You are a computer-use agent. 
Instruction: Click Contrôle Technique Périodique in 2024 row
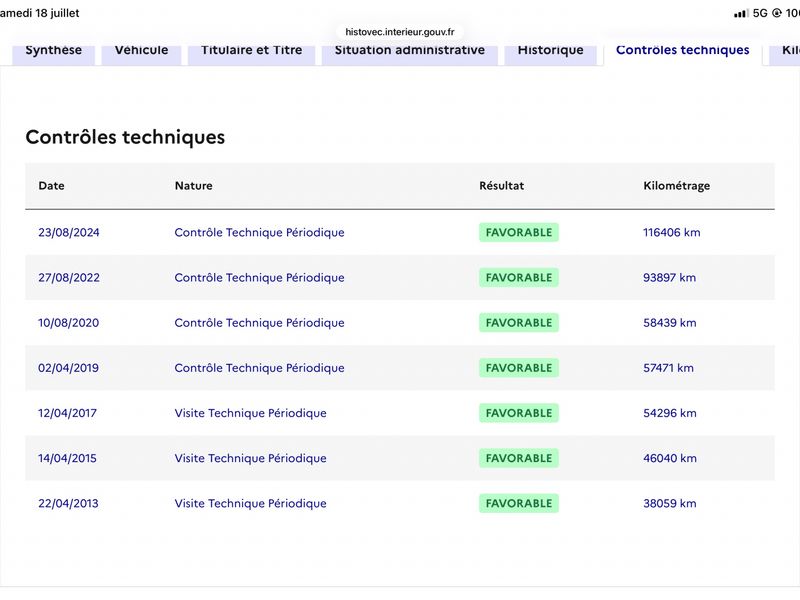click(x=259, y=233)
